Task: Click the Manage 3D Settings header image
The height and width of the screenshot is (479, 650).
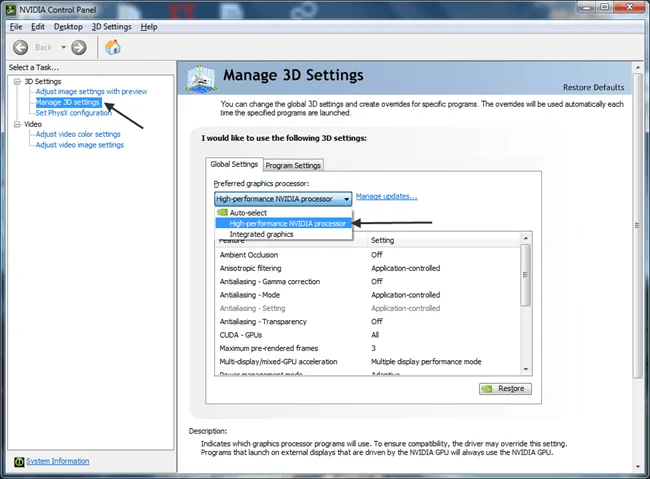Action: (x=201, y=78)
